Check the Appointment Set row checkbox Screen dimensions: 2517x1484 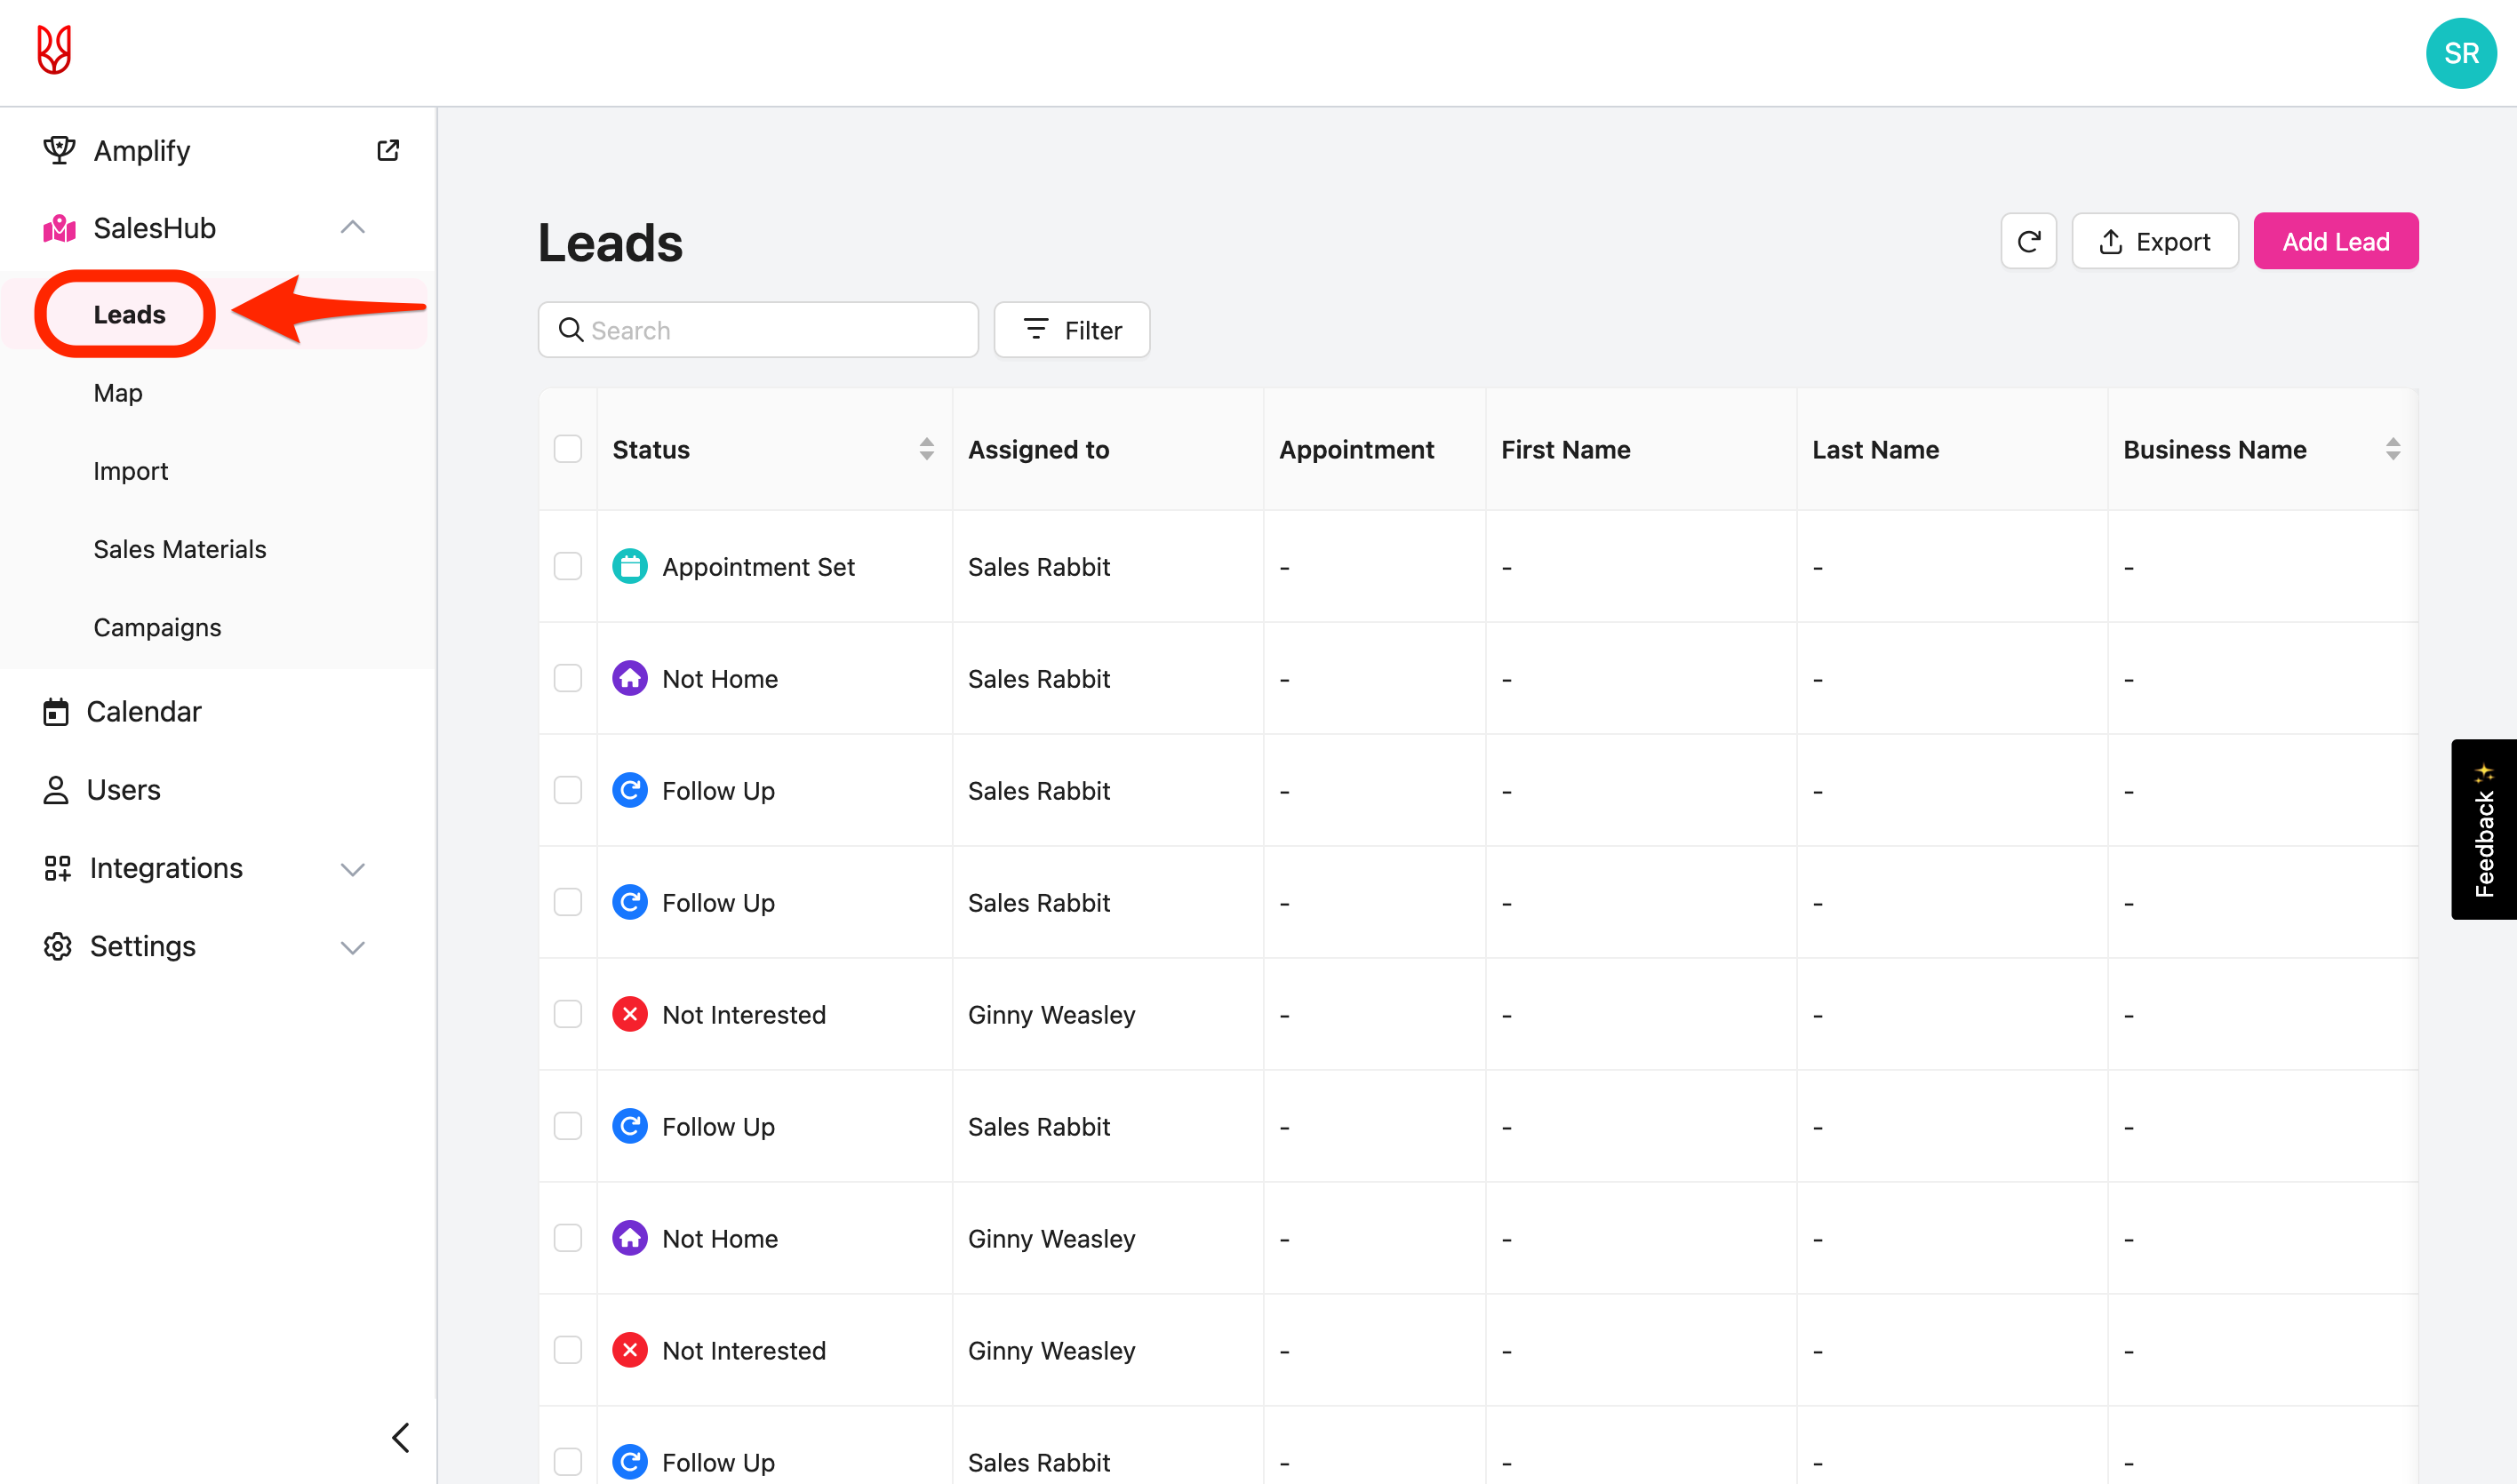tap(567, 566)
